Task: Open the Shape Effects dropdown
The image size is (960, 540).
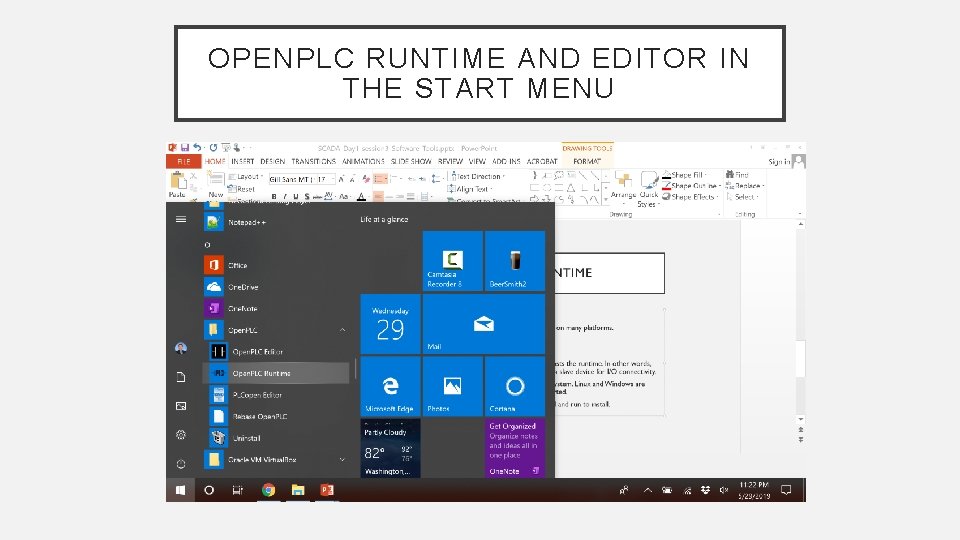Action: (690, 197)
